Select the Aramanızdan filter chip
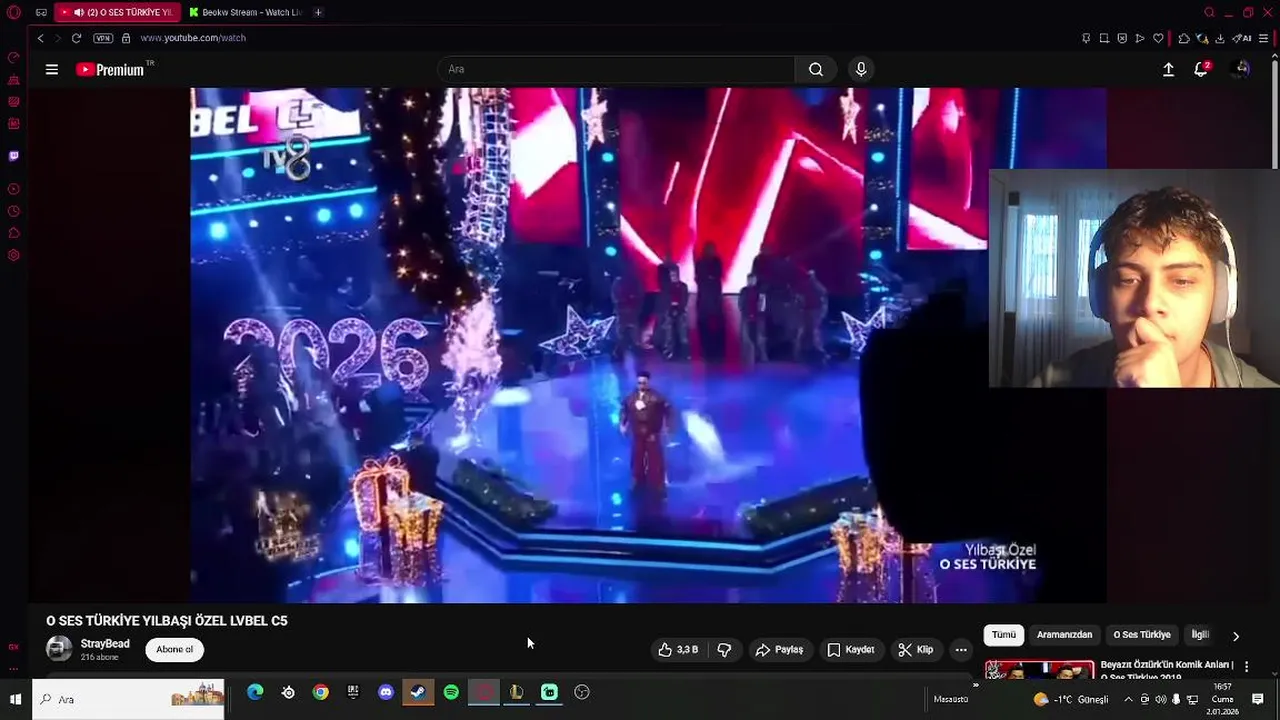The height and width of the screenshot is (720, 1280). [x=1064, y=635]
